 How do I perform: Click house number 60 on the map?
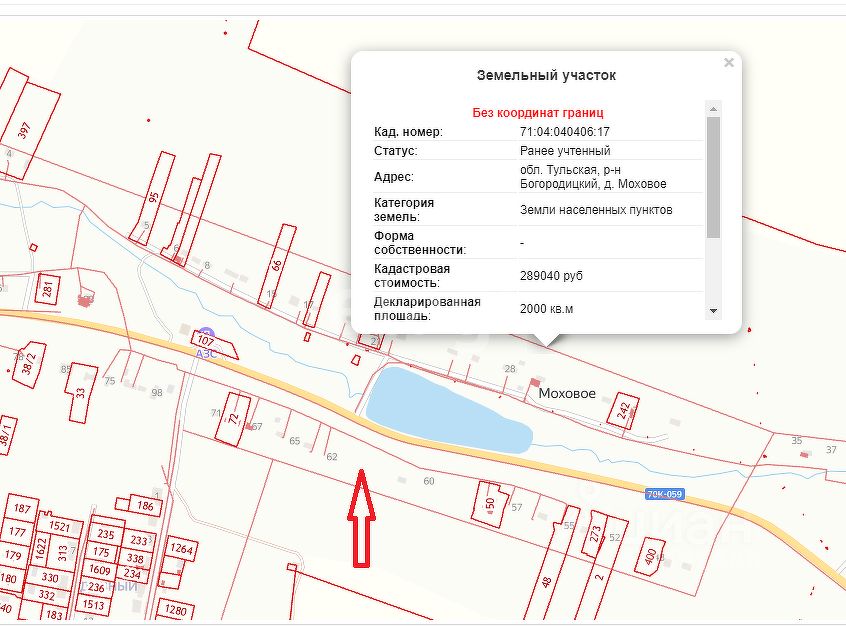coord(429,481)
